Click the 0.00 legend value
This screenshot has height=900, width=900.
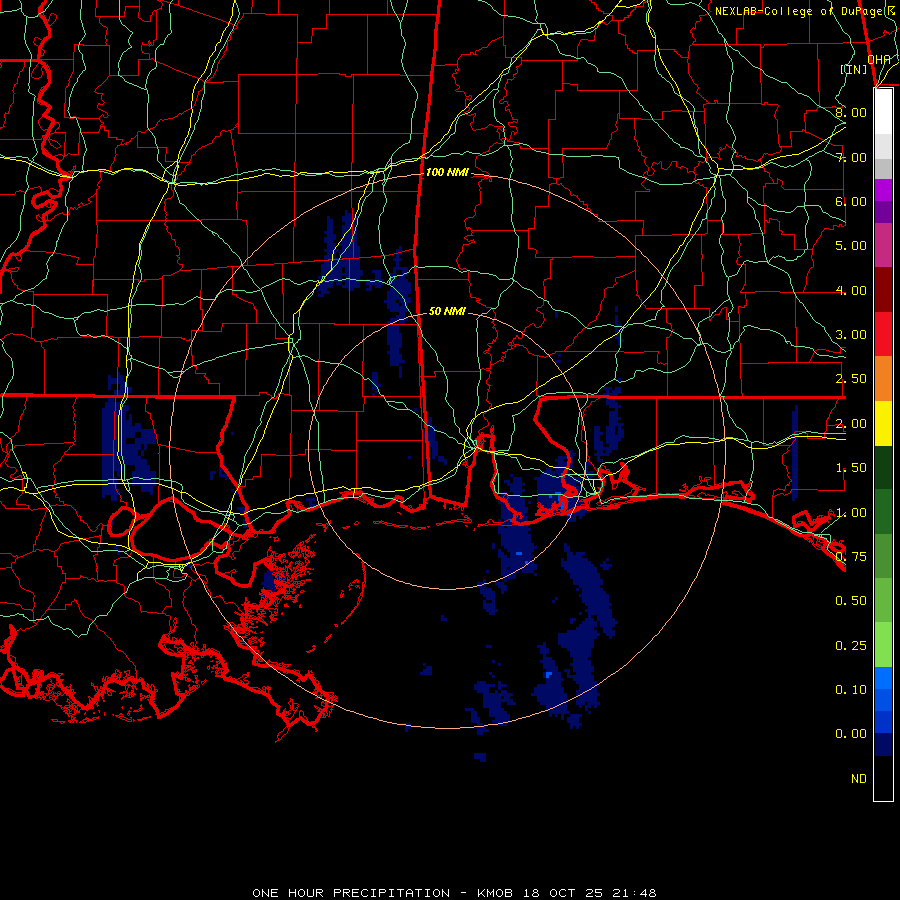[851, 734]
